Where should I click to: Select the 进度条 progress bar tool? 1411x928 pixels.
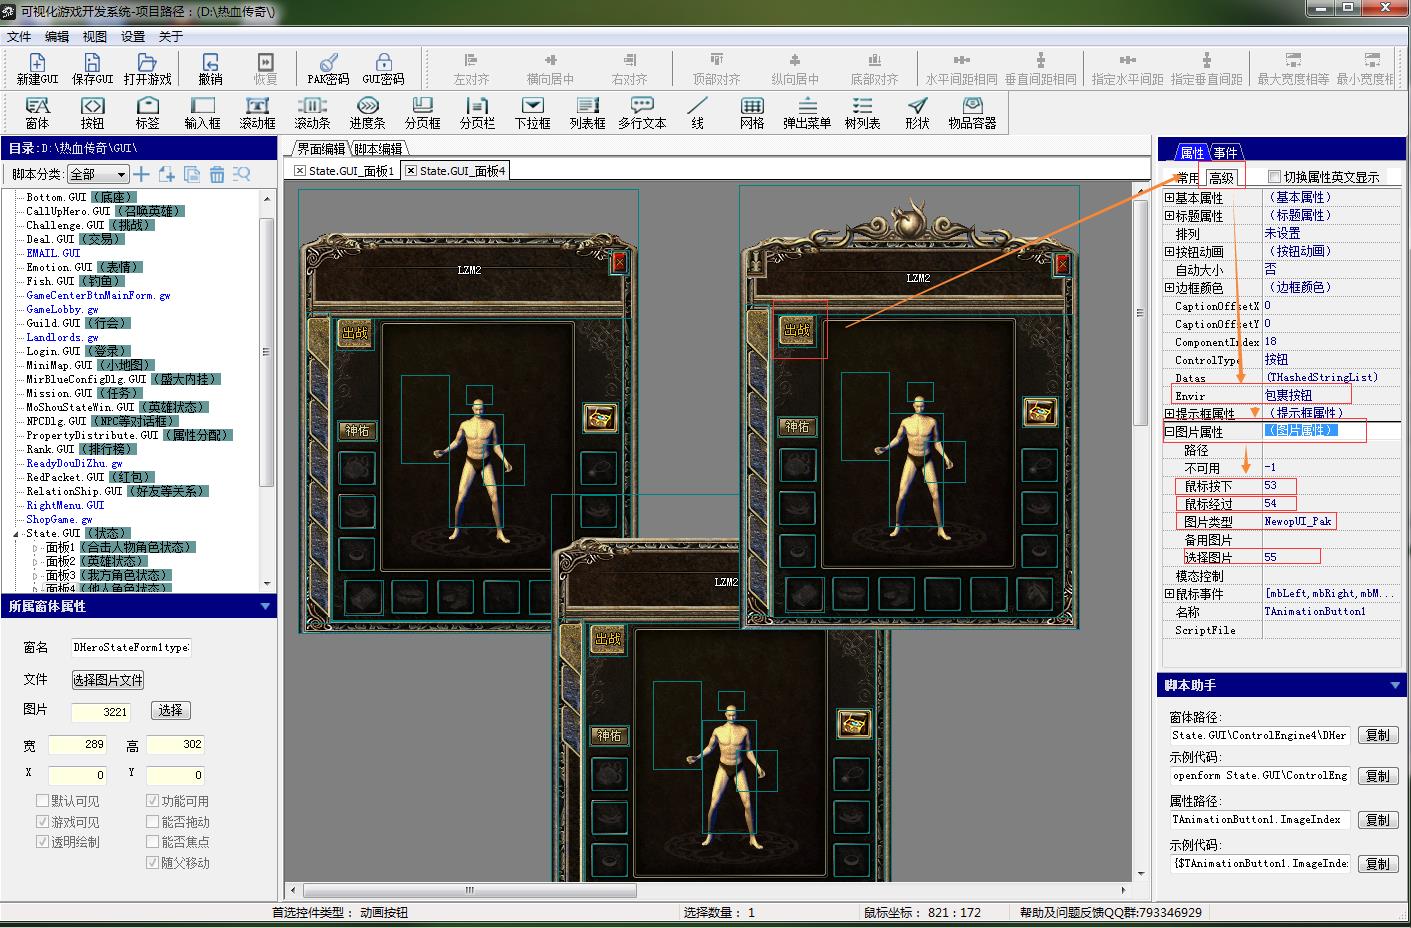click(x=367, y=113)
